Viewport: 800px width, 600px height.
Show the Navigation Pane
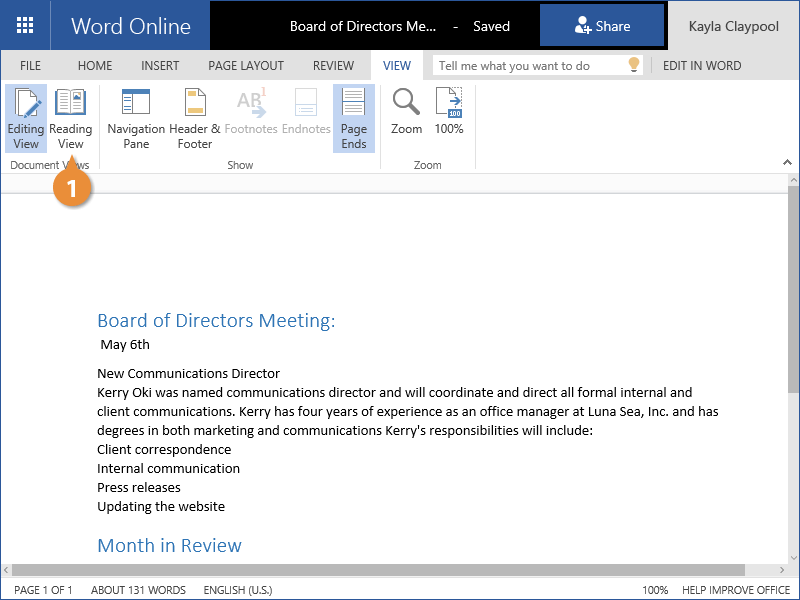click(136, 118)
